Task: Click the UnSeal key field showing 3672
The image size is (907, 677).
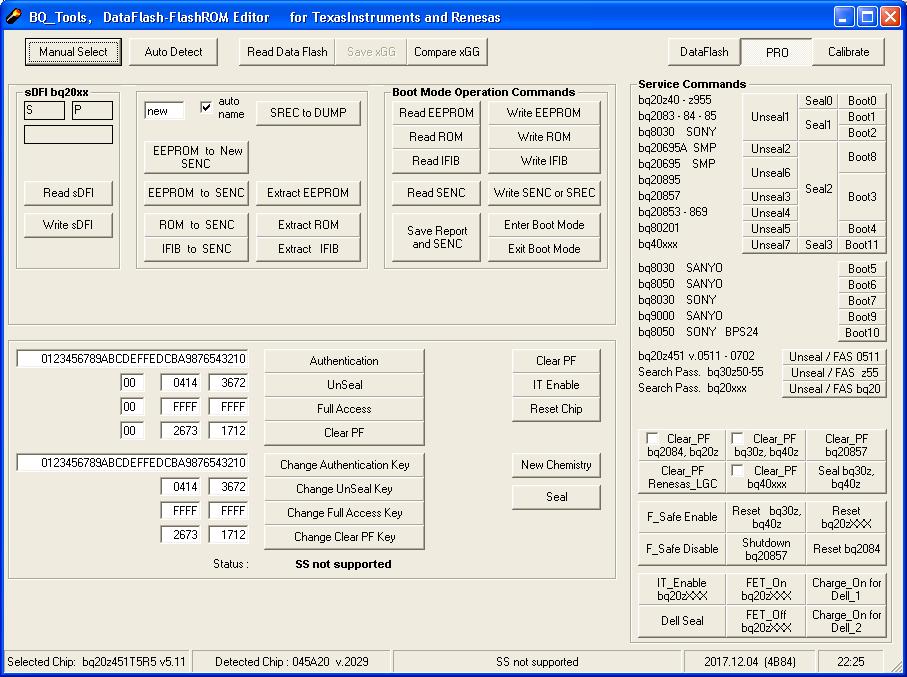Action: (x=229, y=383)
